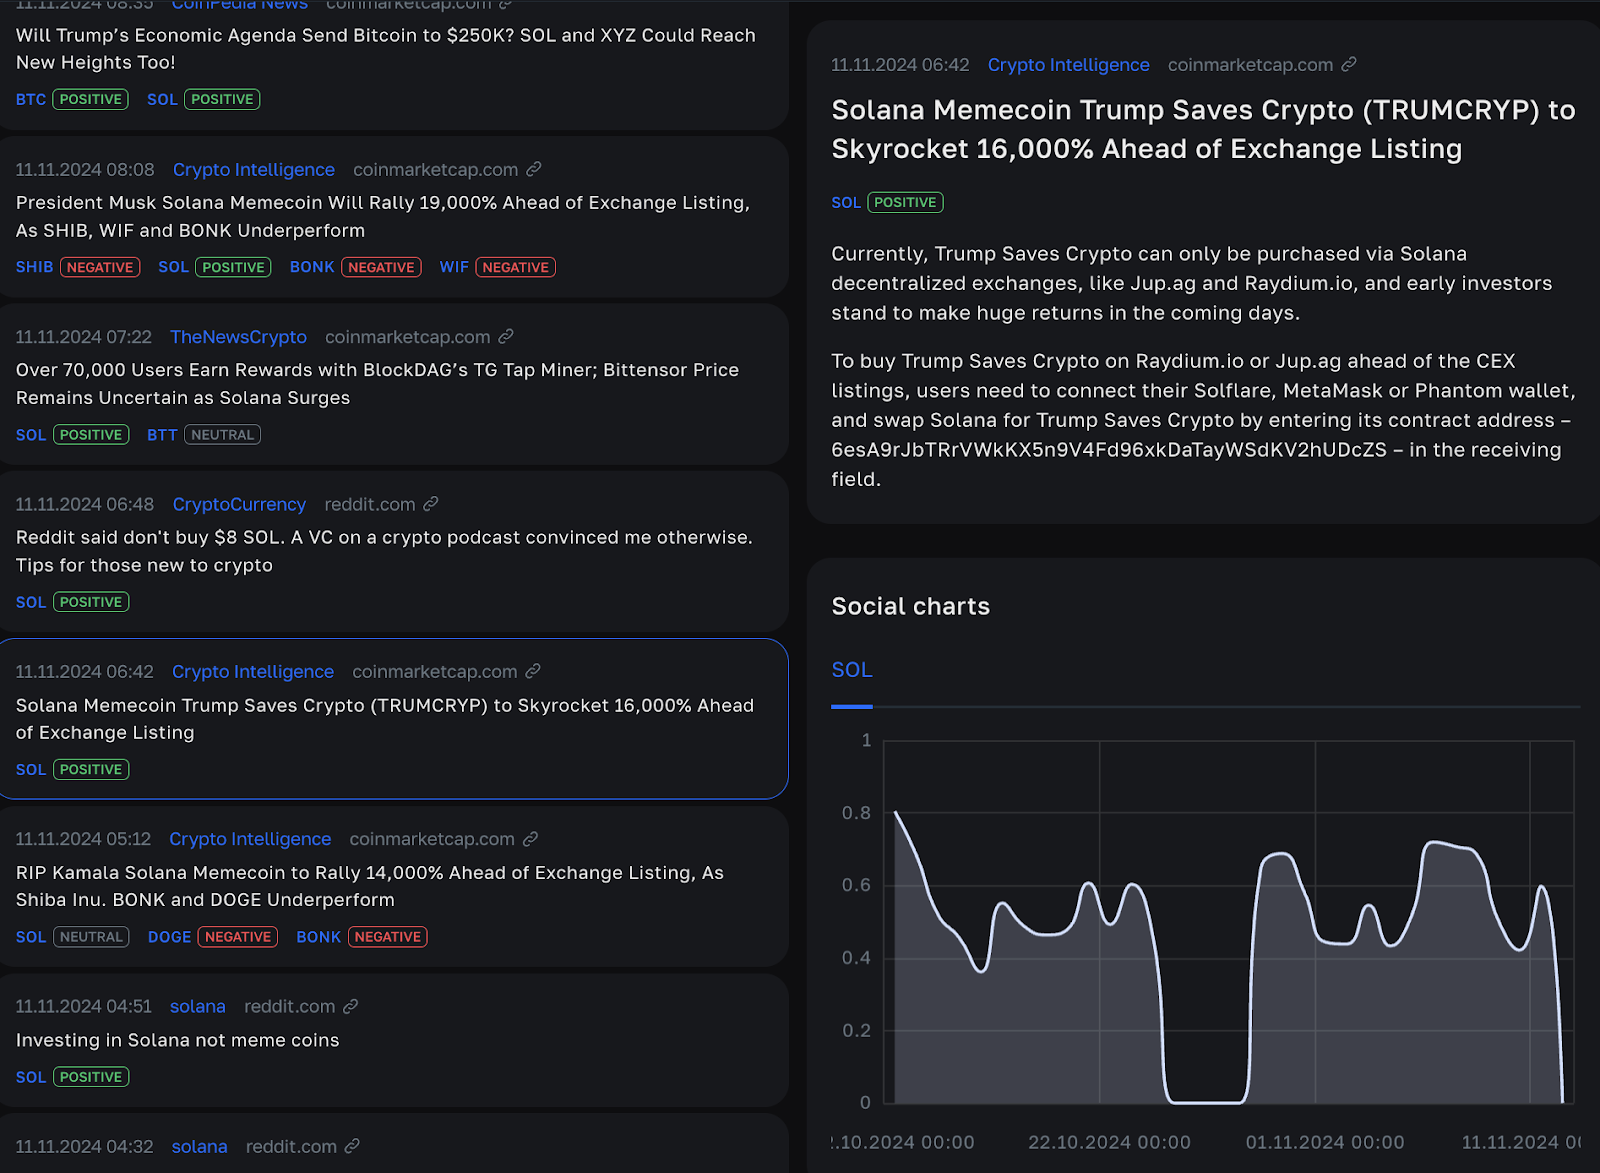Click BONK ticker on President Musk article
1600x1173 pixels.
point(312,267)
